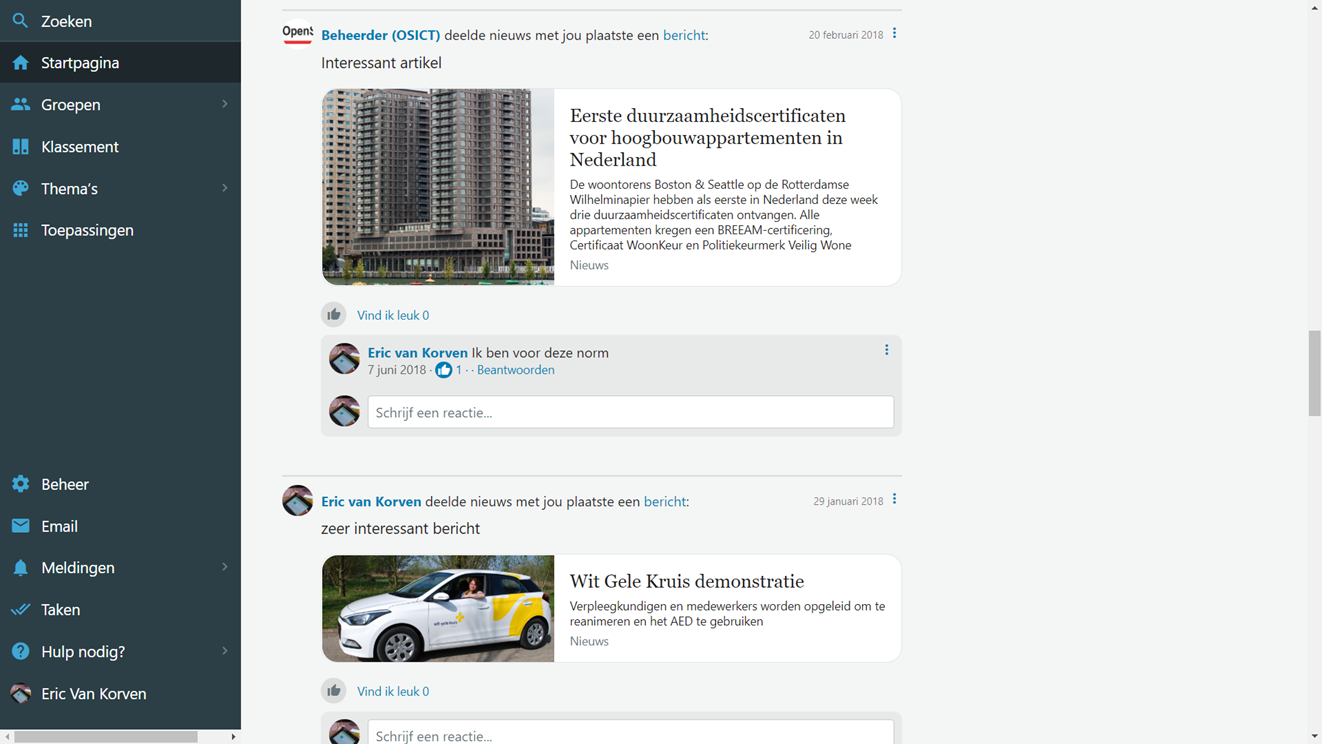This screenshot has height=744, width=1322.
Task: Open Beheerder (OSICT) profile link
Action: click(x=380, y=35)
